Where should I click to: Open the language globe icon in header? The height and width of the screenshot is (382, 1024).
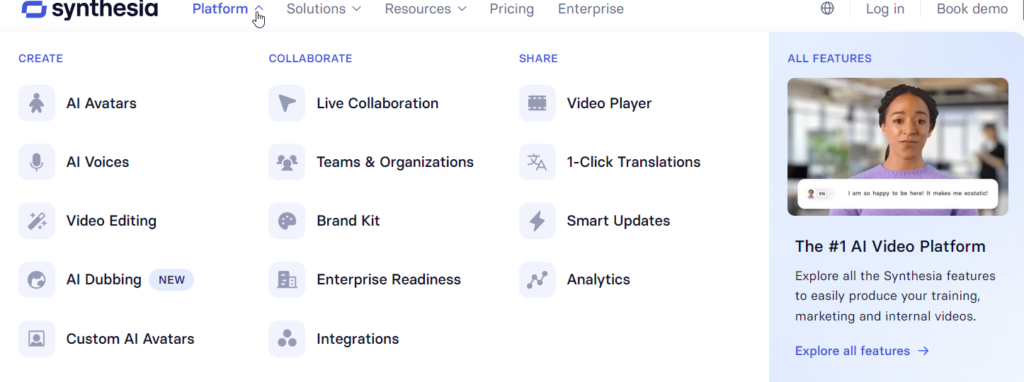(x=827, y=9)
